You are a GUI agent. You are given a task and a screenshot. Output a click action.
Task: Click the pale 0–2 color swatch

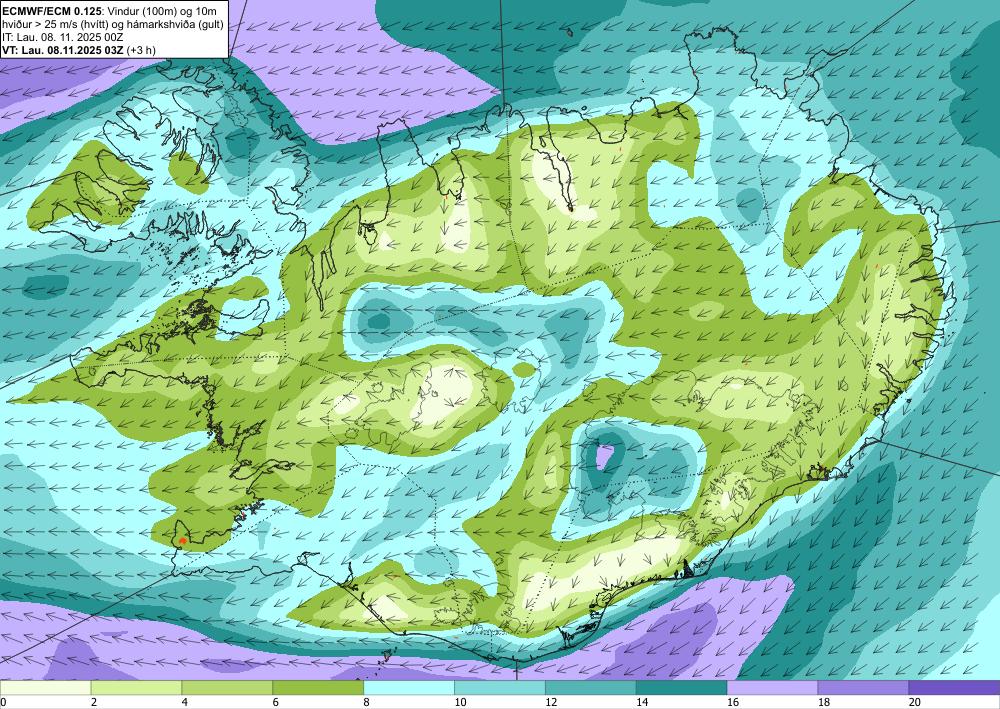[x=45, y=688]
